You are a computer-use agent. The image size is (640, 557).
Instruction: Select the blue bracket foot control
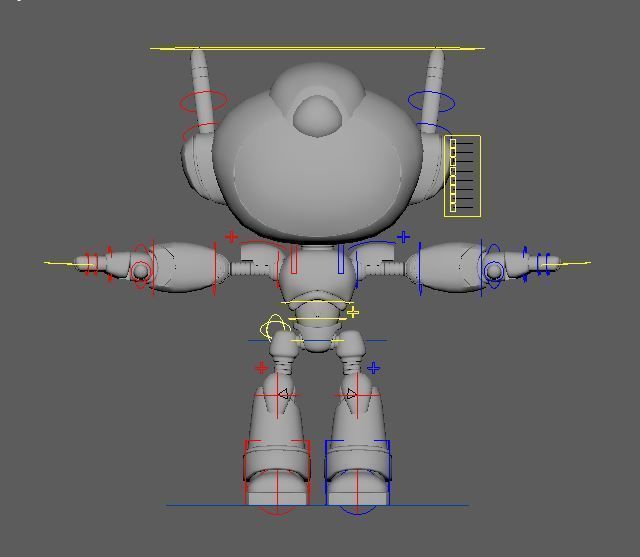[358, 473]
